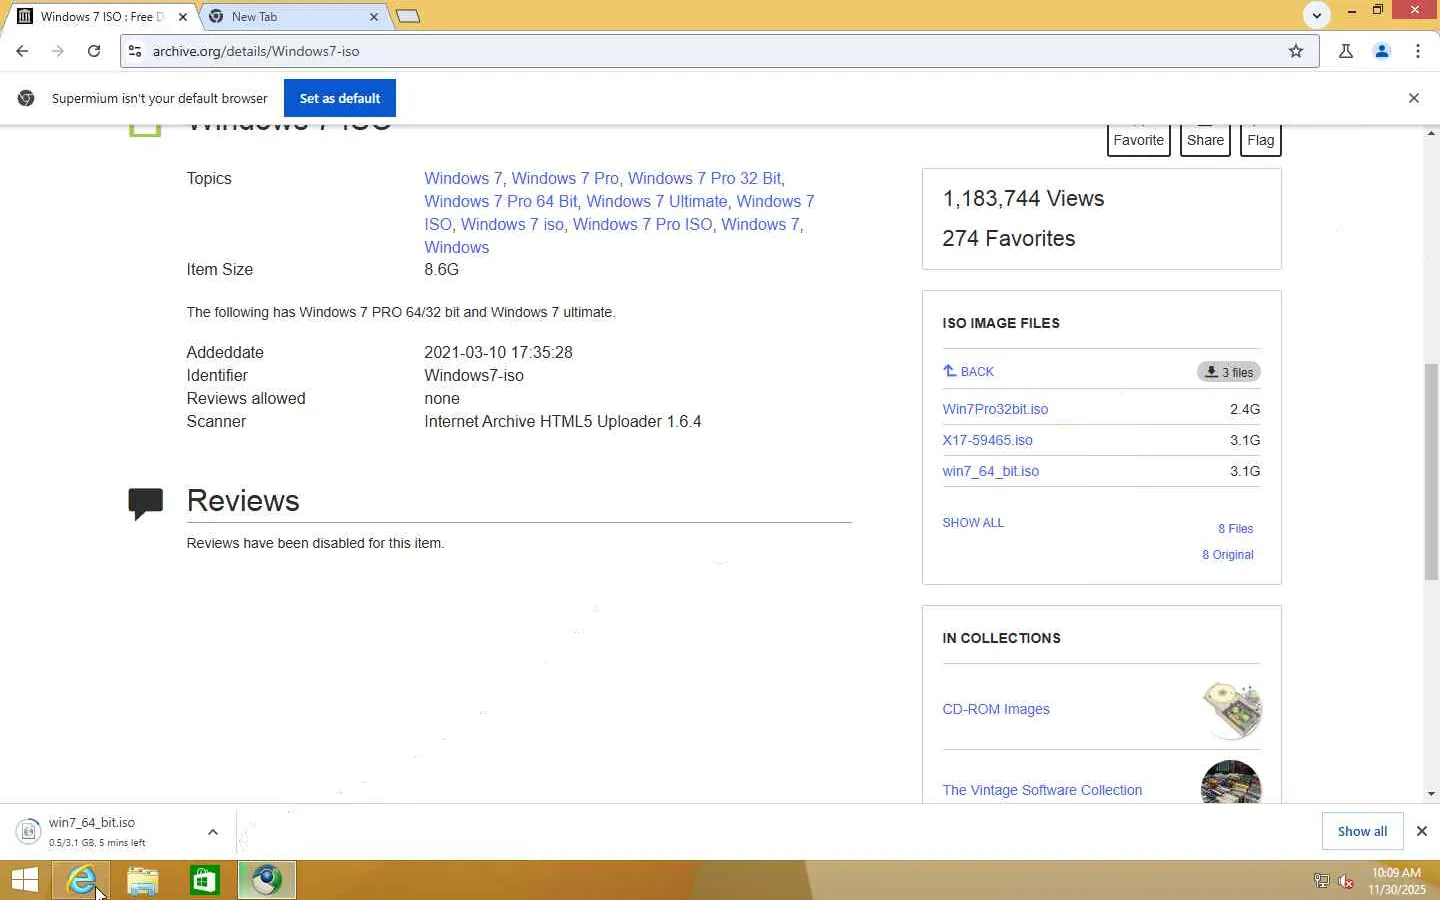Launch Internet Explorer from the taskbar
This screenshot has width=1440, height=900.
82,880
